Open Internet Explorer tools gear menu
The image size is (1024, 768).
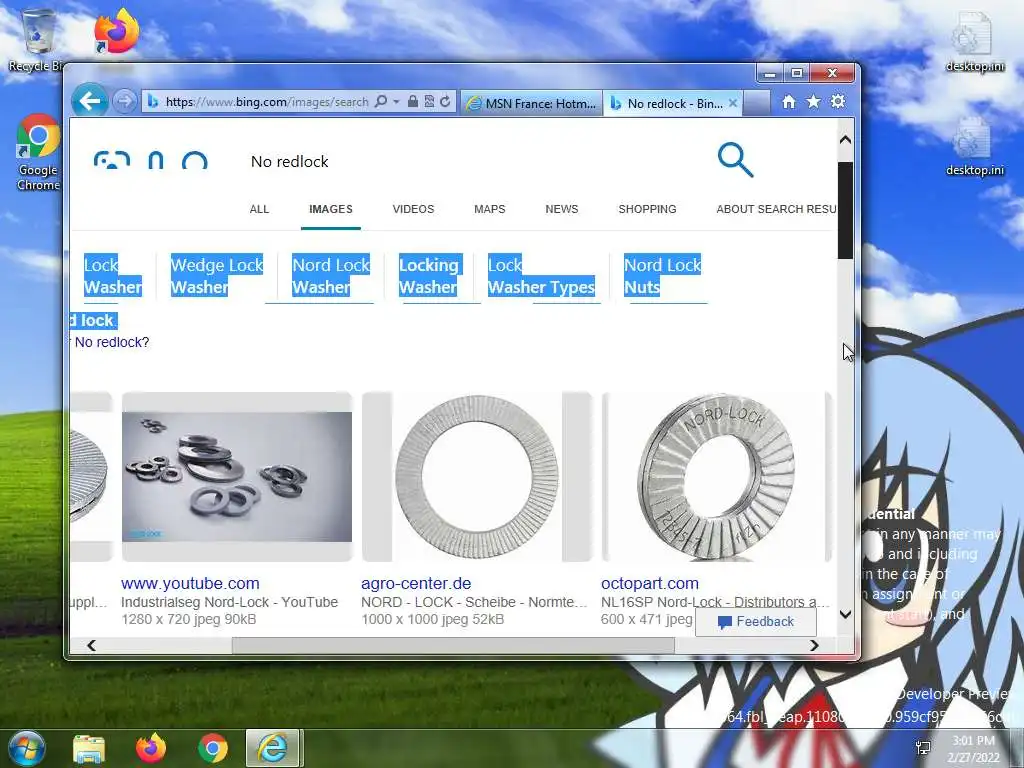click(838, 102)
